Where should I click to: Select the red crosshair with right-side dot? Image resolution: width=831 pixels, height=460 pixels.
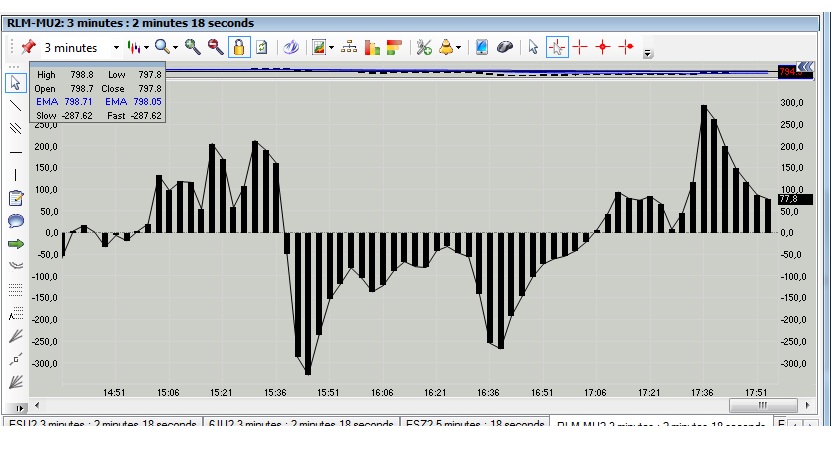626,47
